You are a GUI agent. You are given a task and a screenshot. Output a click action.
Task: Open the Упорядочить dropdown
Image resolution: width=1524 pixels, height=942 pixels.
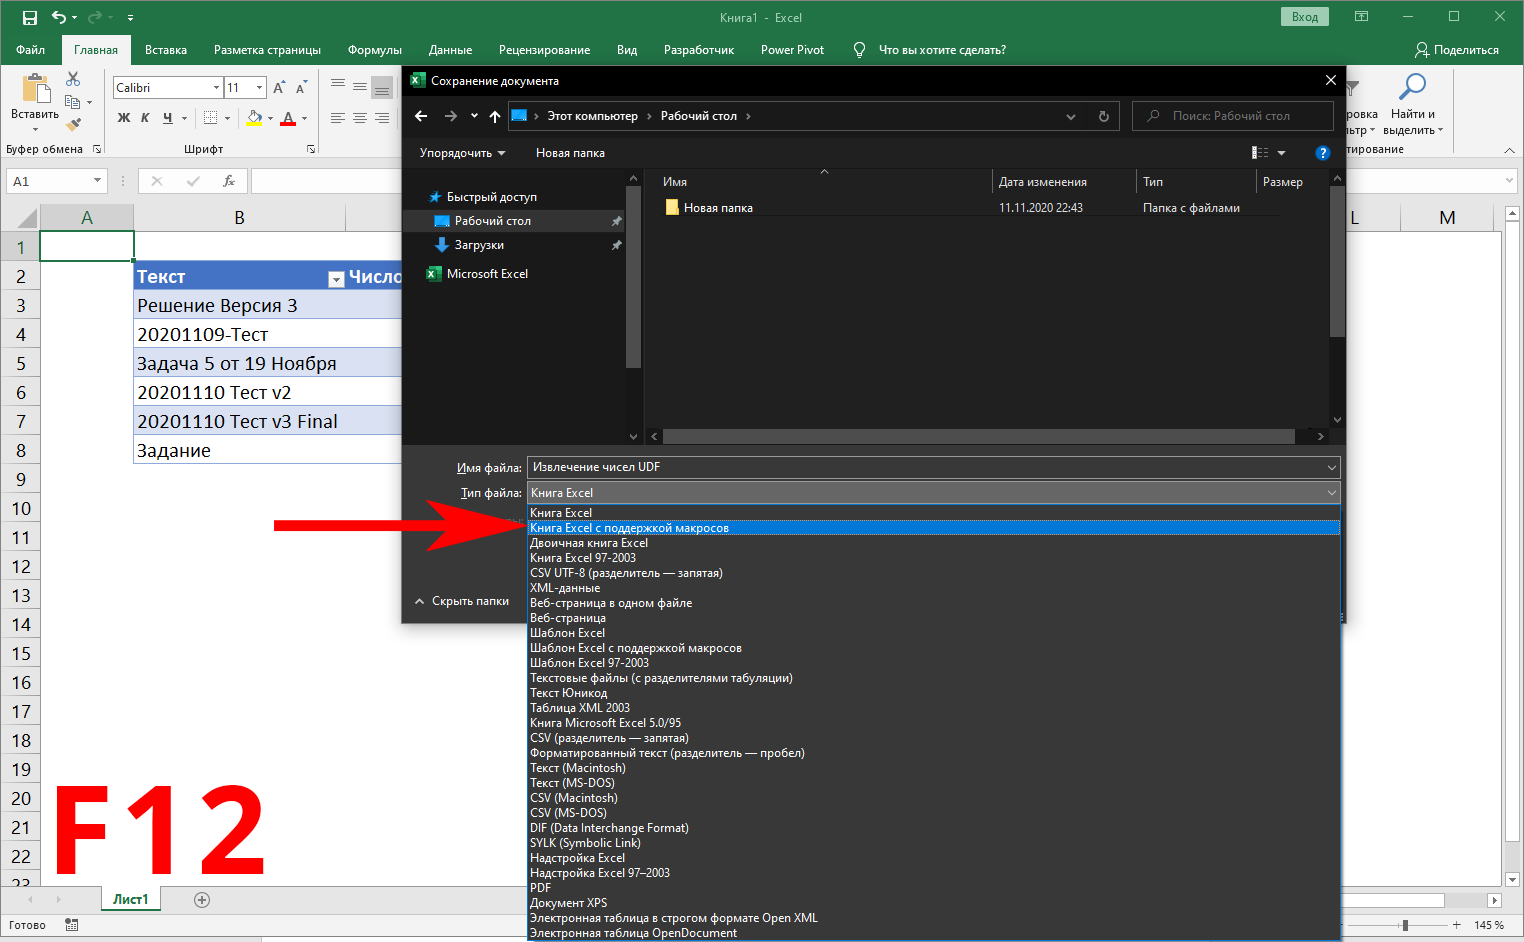[x=462, y=153]
